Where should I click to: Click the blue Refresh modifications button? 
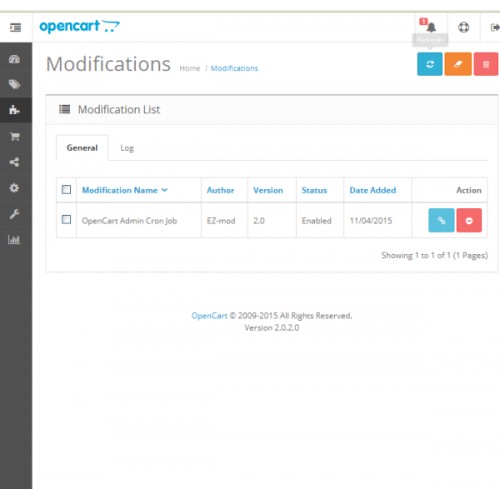pyautogui.click(x=430, y=64)
